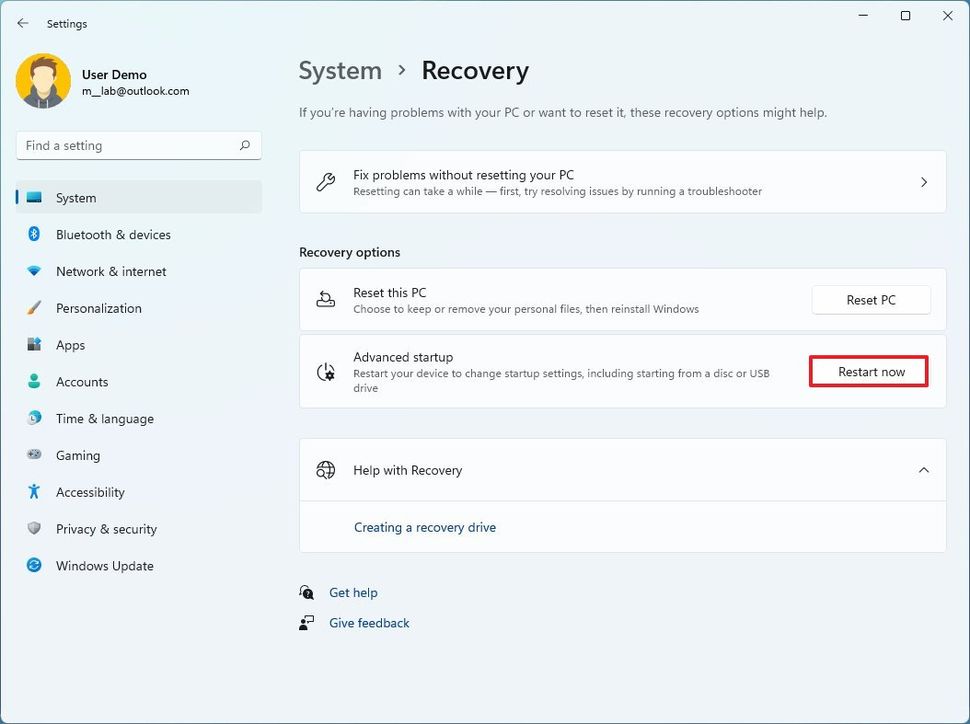Select the Gaming controller icon

(36, 455)
